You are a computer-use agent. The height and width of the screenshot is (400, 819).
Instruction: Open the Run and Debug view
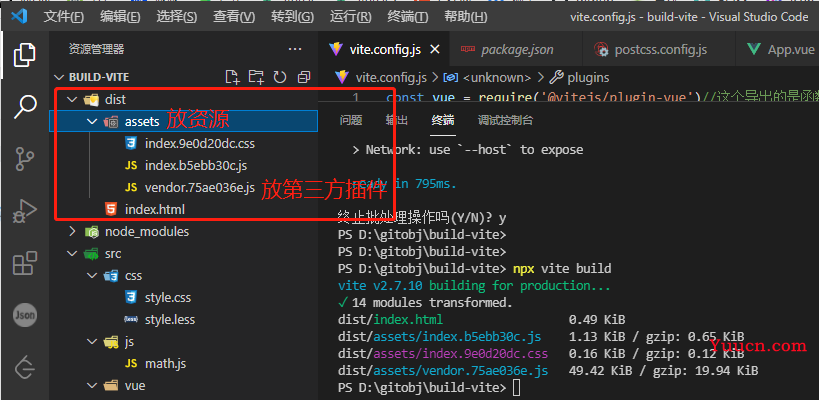click(x=25, y=211)
